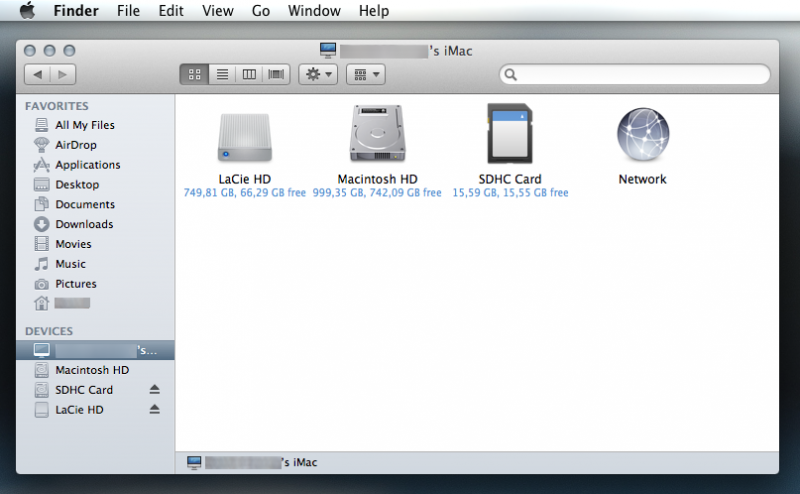Open the Window menu
Image resolution: width=800 pixels, height=494 pixels.
pos(314,11)
